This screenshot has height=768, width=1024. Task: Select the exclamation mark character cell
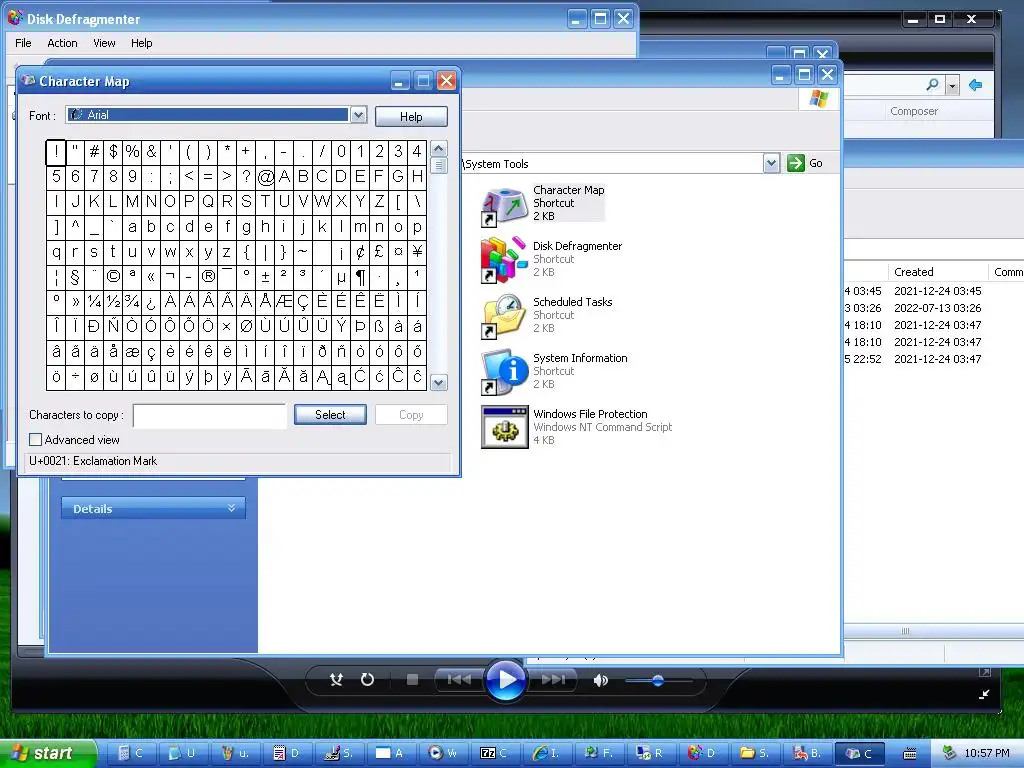pyautogui.click(x=56, y=152)
